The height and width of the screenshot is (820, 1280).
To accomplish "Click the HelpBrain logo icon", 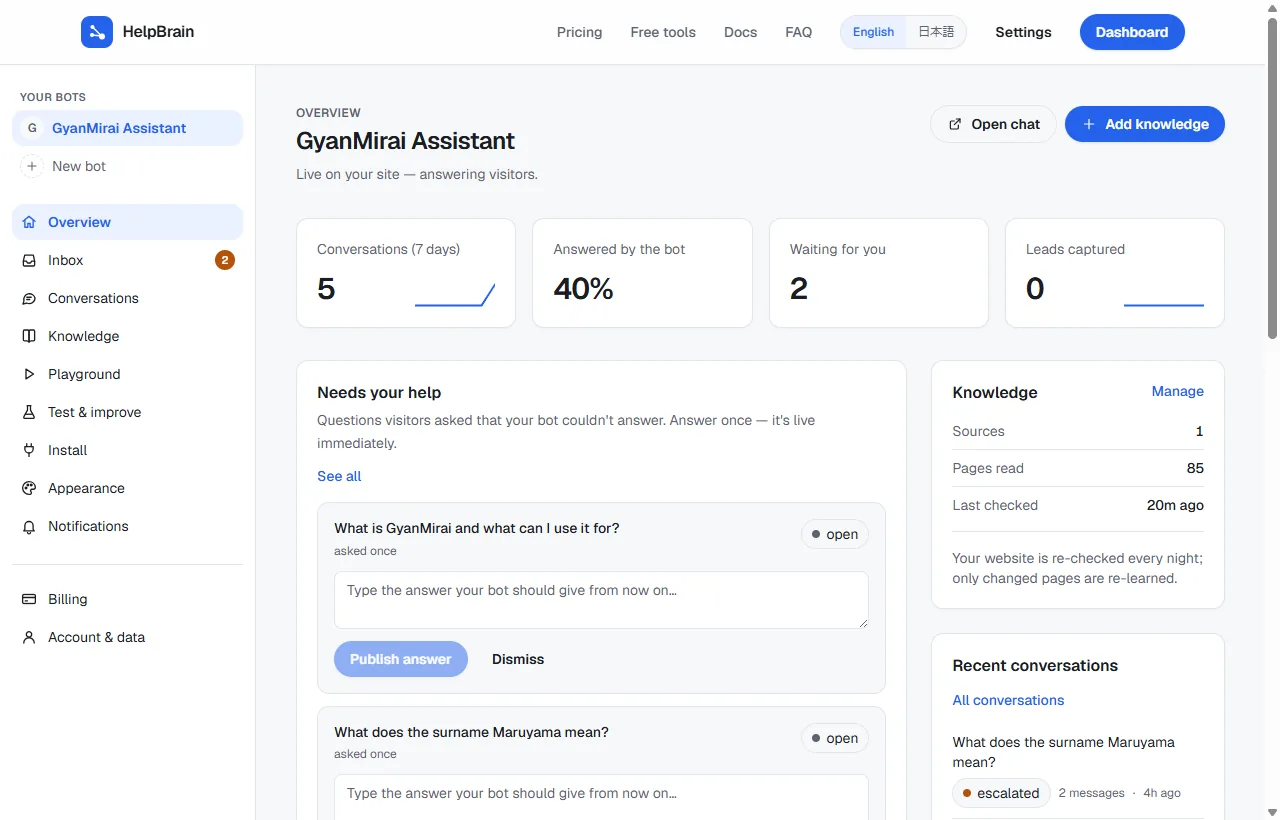I will pos(97,32).
